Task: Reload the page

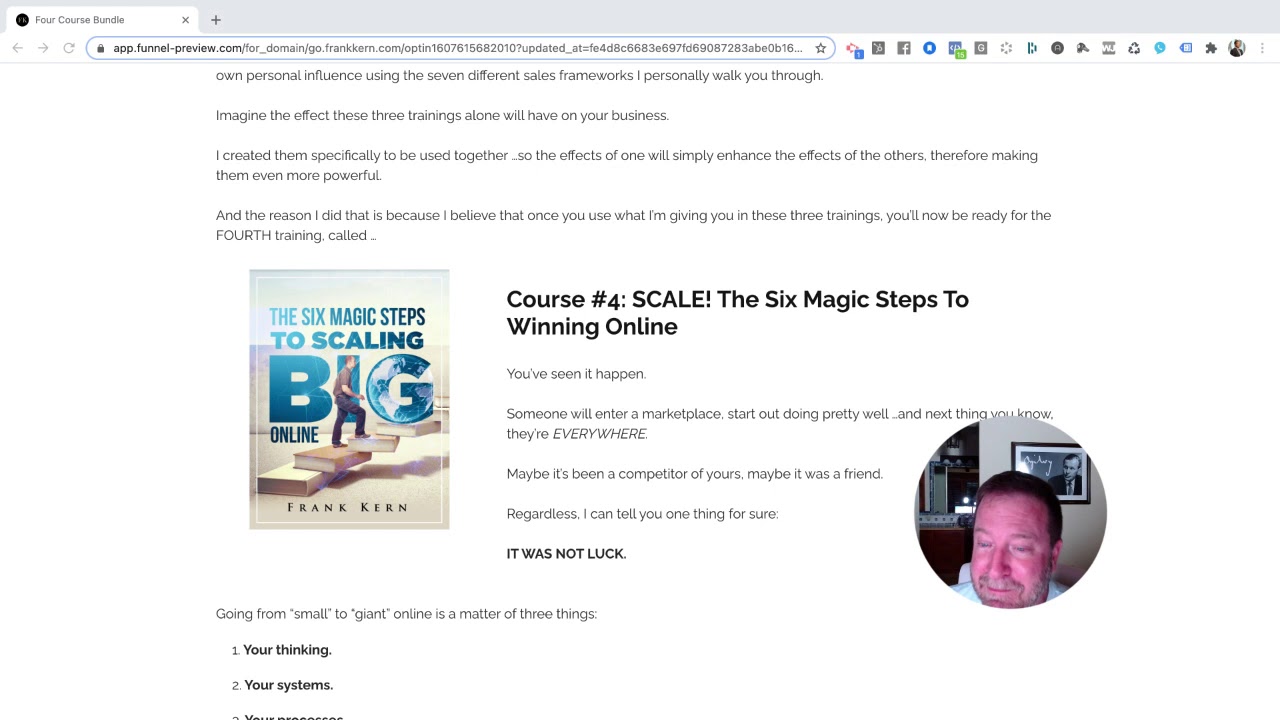Action: click(x=69, y=48)
